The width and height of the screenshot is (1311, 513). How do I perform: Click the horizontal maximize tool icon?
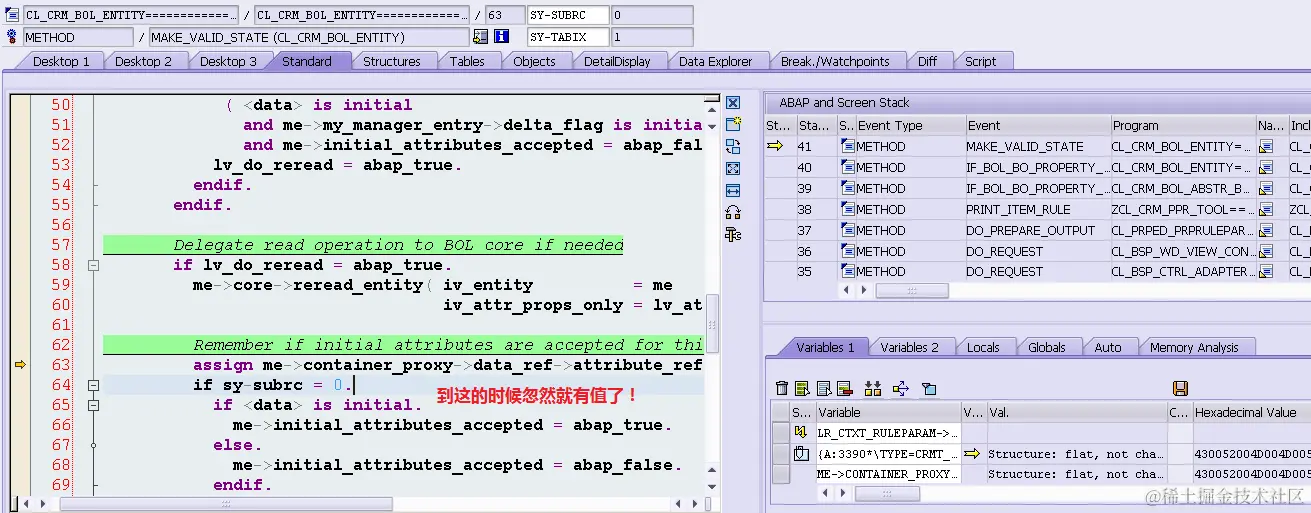pos(733,190)
